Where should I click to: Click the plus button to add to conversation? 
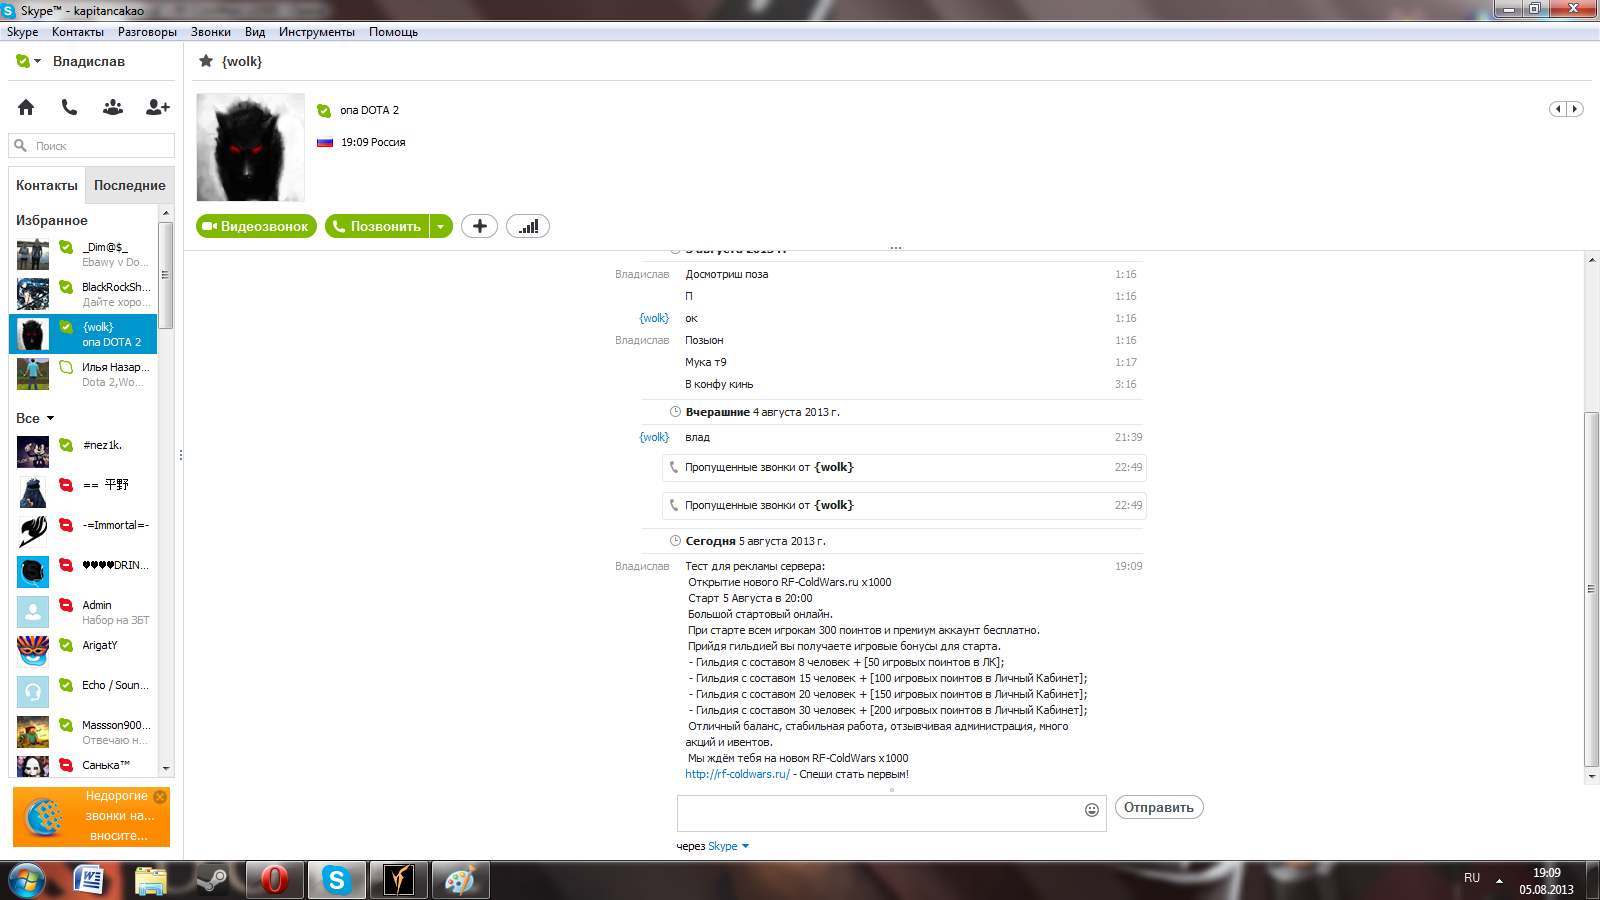(480, 226)
